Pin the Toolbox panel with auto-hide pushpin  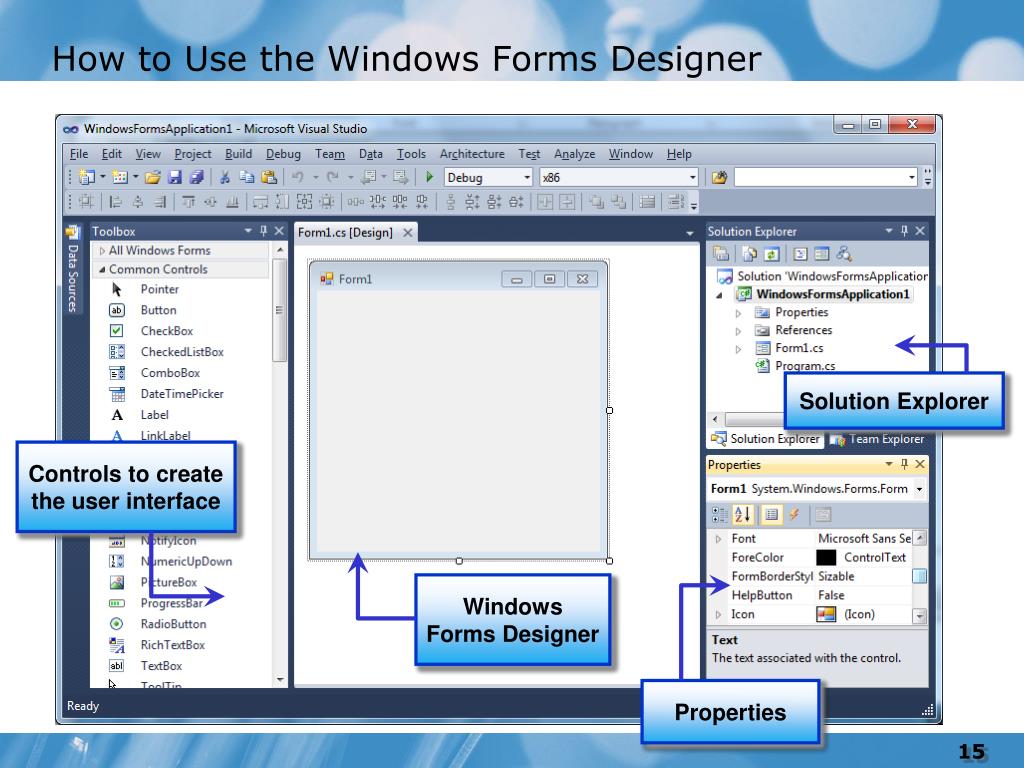pyautogui.click(x=264, y=231)
